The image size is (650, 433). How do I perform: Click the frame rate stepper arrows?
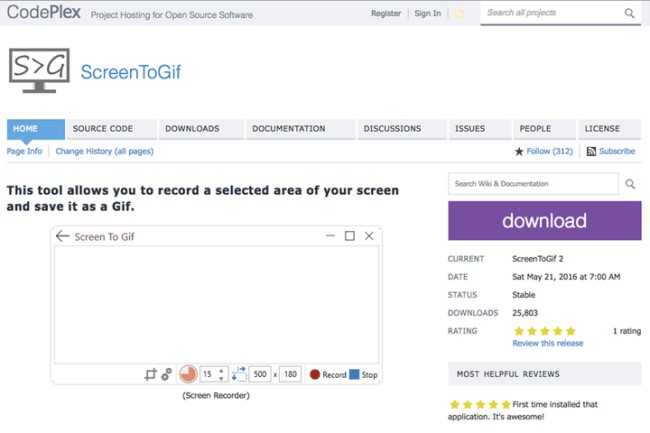pyautogui.click(x=221, y=375)
